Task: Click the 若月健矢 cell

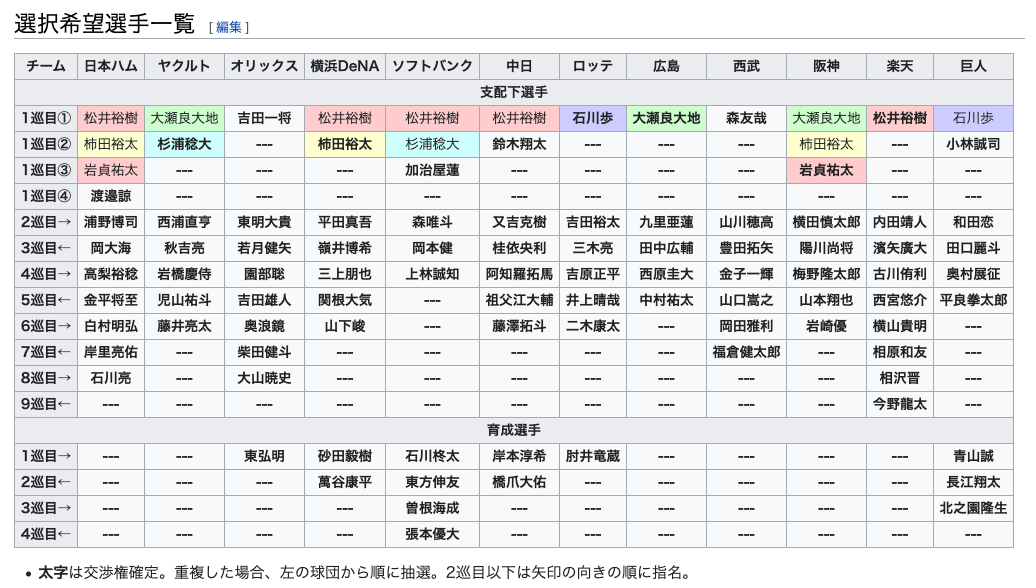Action: click(x=264, y=248)
